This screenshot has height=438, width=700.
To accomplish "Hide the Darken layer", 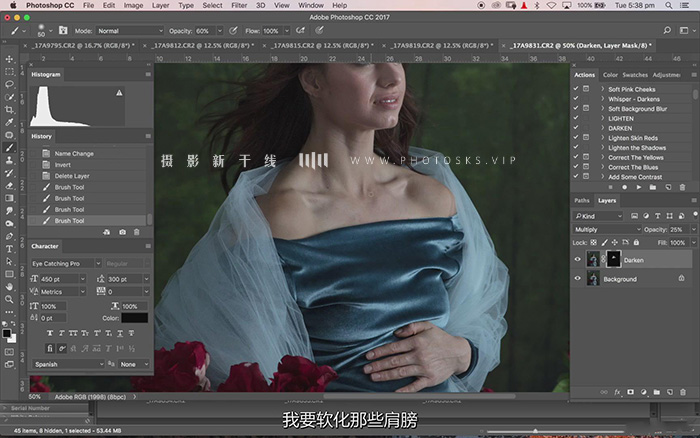I will pyautogui.click(x=577, y=259).
